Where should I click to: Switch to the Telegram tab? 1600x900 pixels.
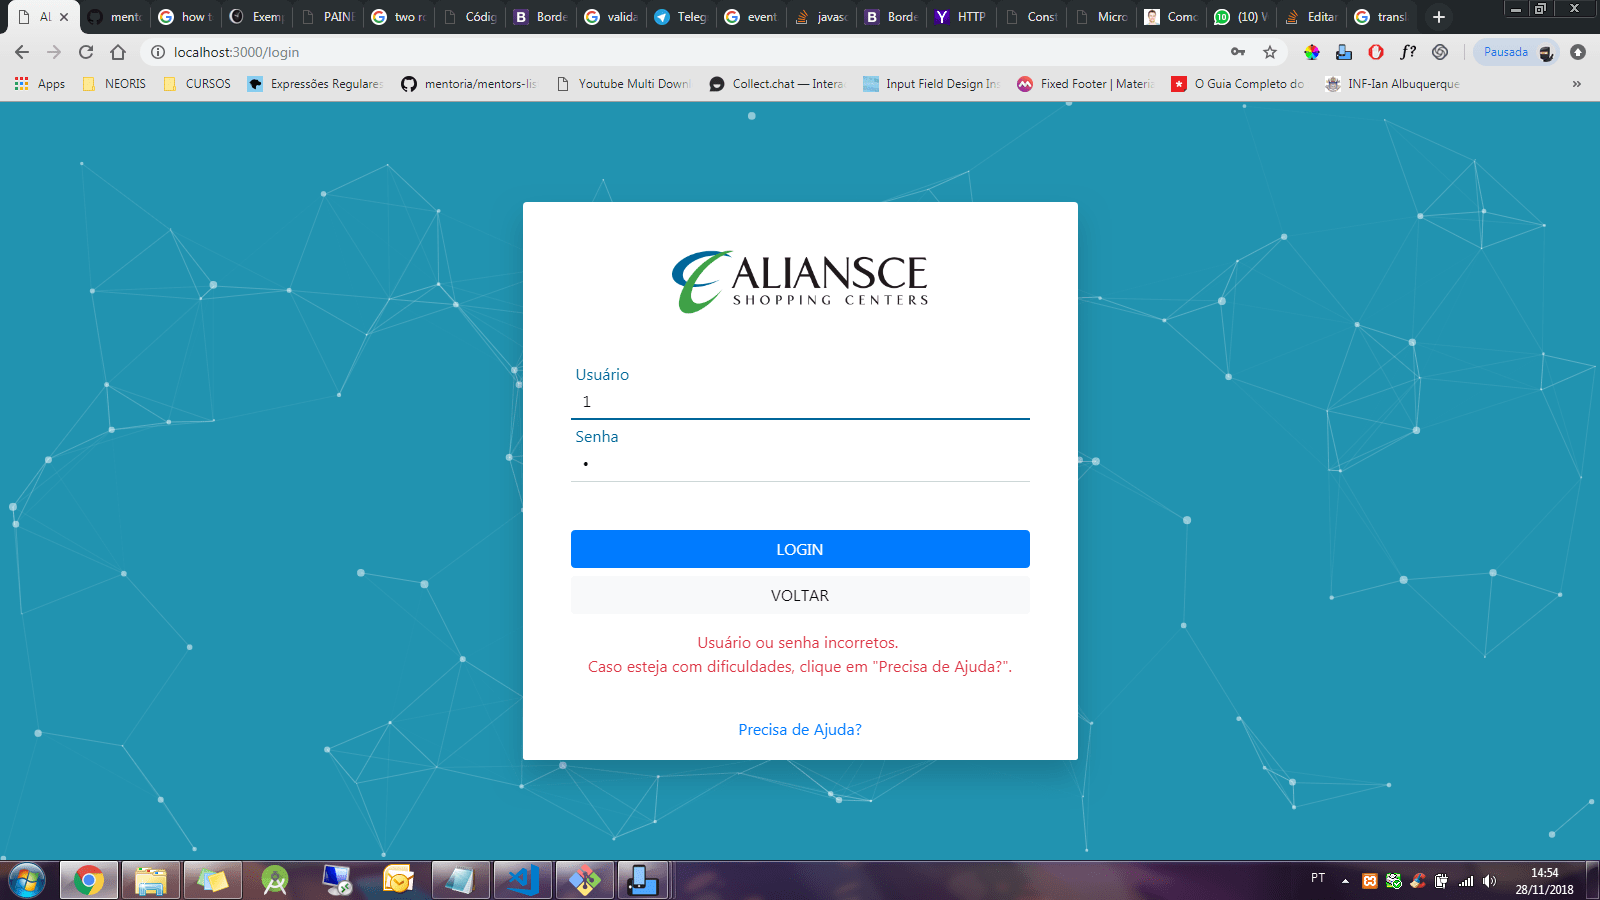680,17
